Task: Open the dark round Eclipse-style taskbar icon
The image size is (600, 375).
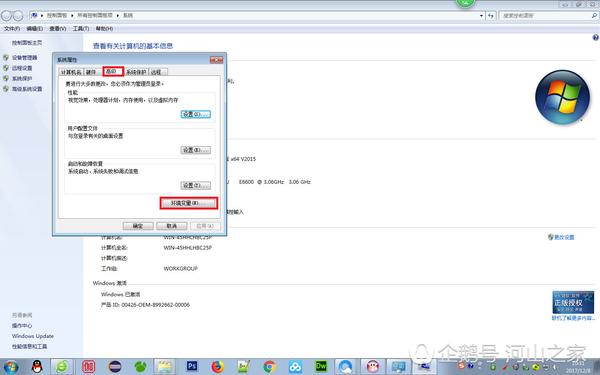Action: pyautogui.click(x=114, y=367)
